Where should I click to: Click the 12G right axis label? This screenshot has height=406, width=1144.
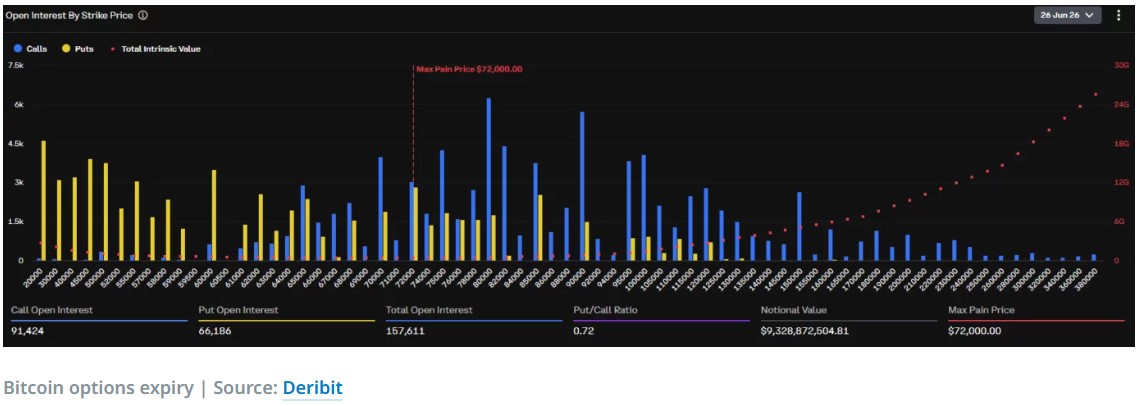coord(1121,183)
